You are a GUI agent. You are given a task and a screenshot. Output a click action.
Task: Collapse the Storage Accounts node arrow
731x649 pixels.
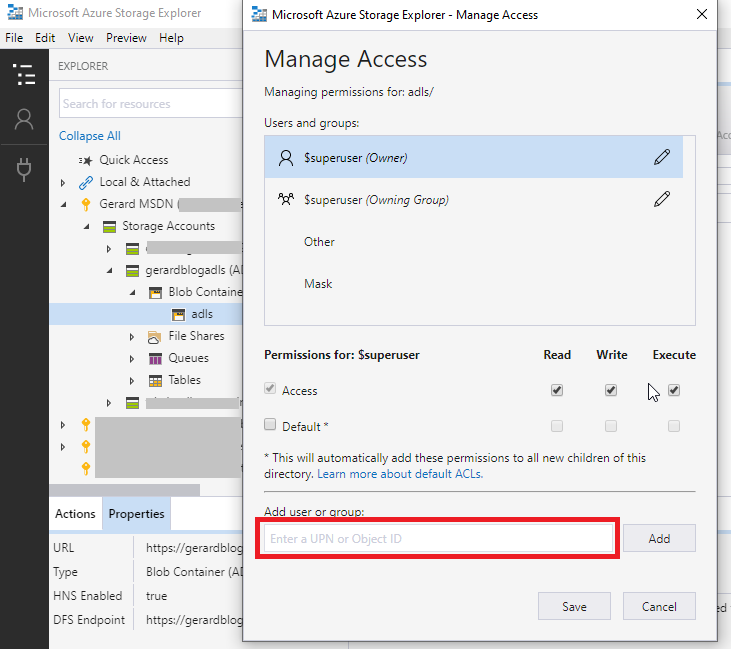[x=87, y=227]
